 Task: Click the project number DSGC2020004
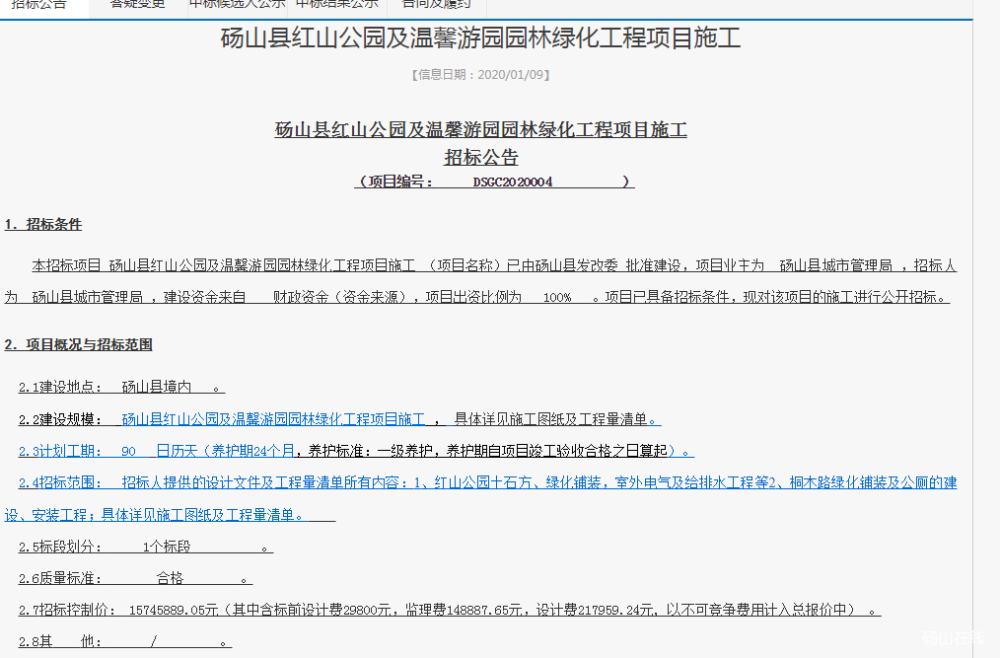click(x=512, y=182)
